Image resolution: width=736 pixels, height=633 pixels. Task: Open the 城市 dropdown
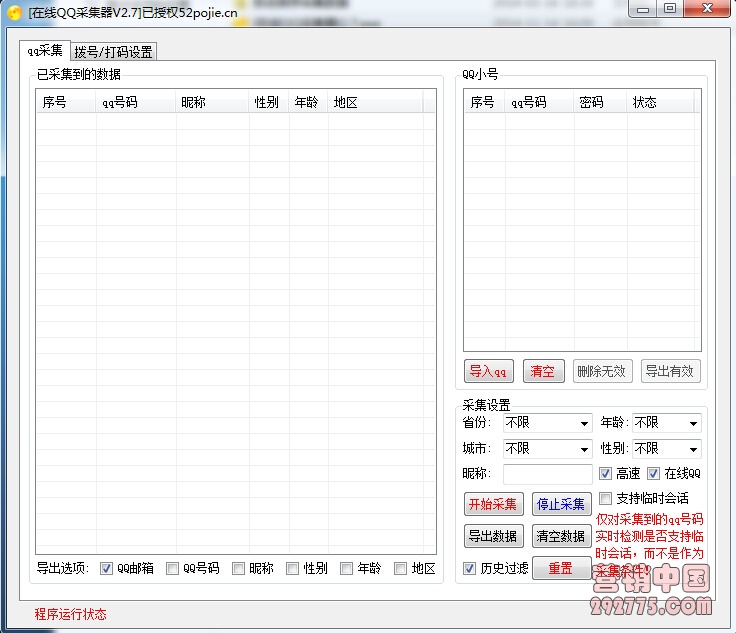(547, 449)
